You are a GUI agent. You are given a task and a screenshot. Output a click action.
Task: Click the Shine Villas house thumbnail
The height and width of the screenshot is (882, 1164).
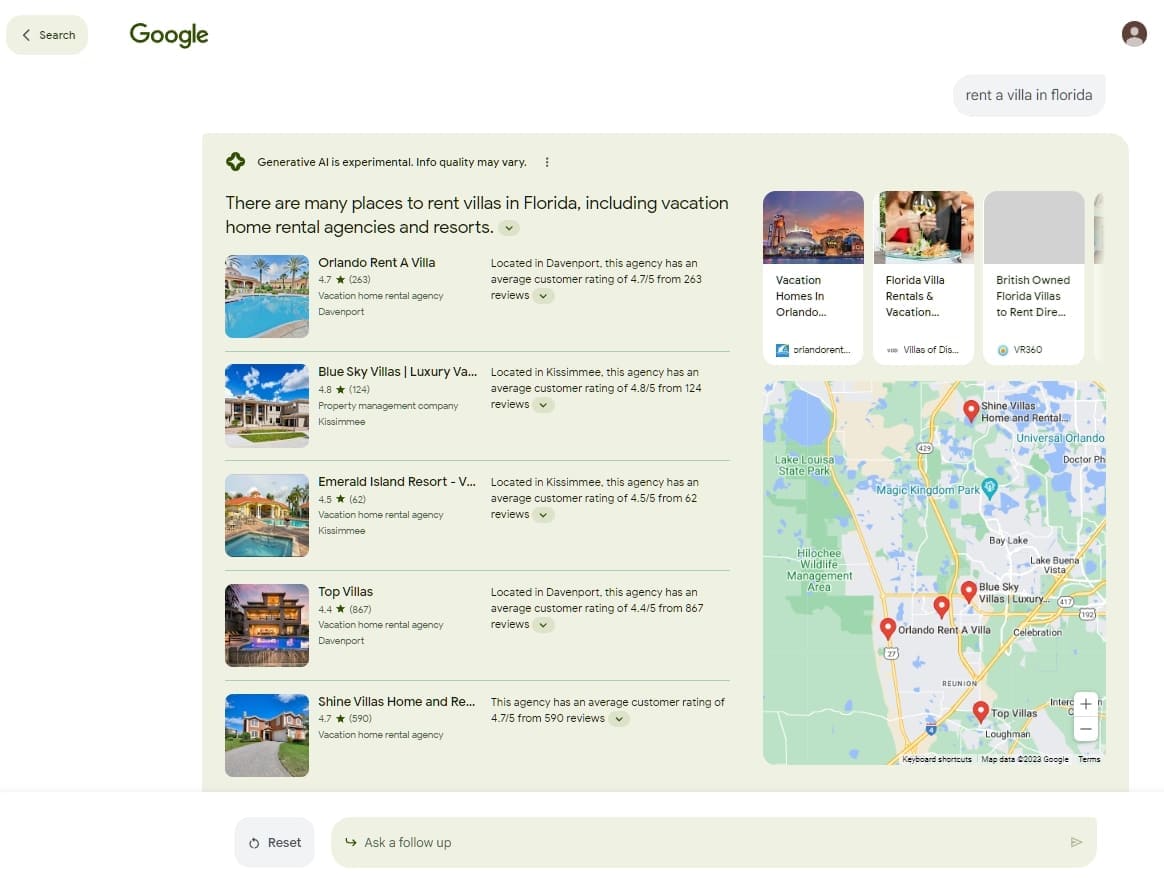point(267,735)
